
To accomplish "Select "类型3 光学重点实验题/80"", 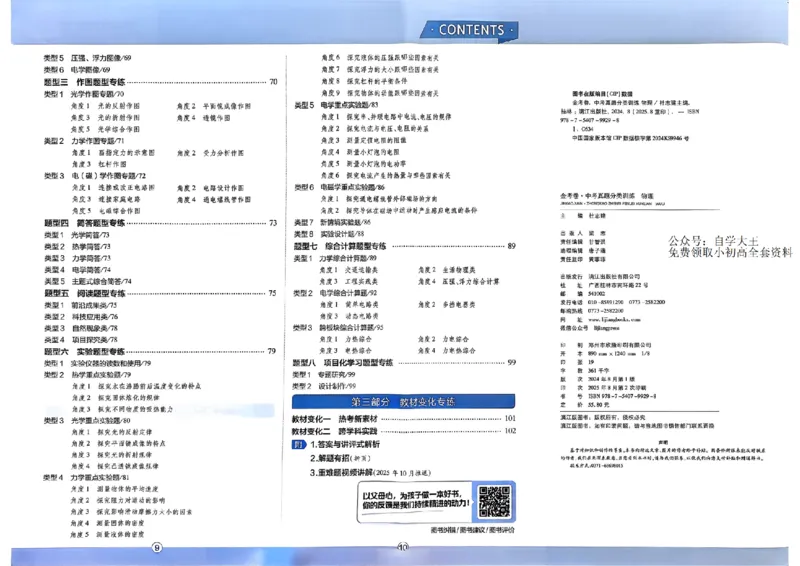I will coord(87,421).
